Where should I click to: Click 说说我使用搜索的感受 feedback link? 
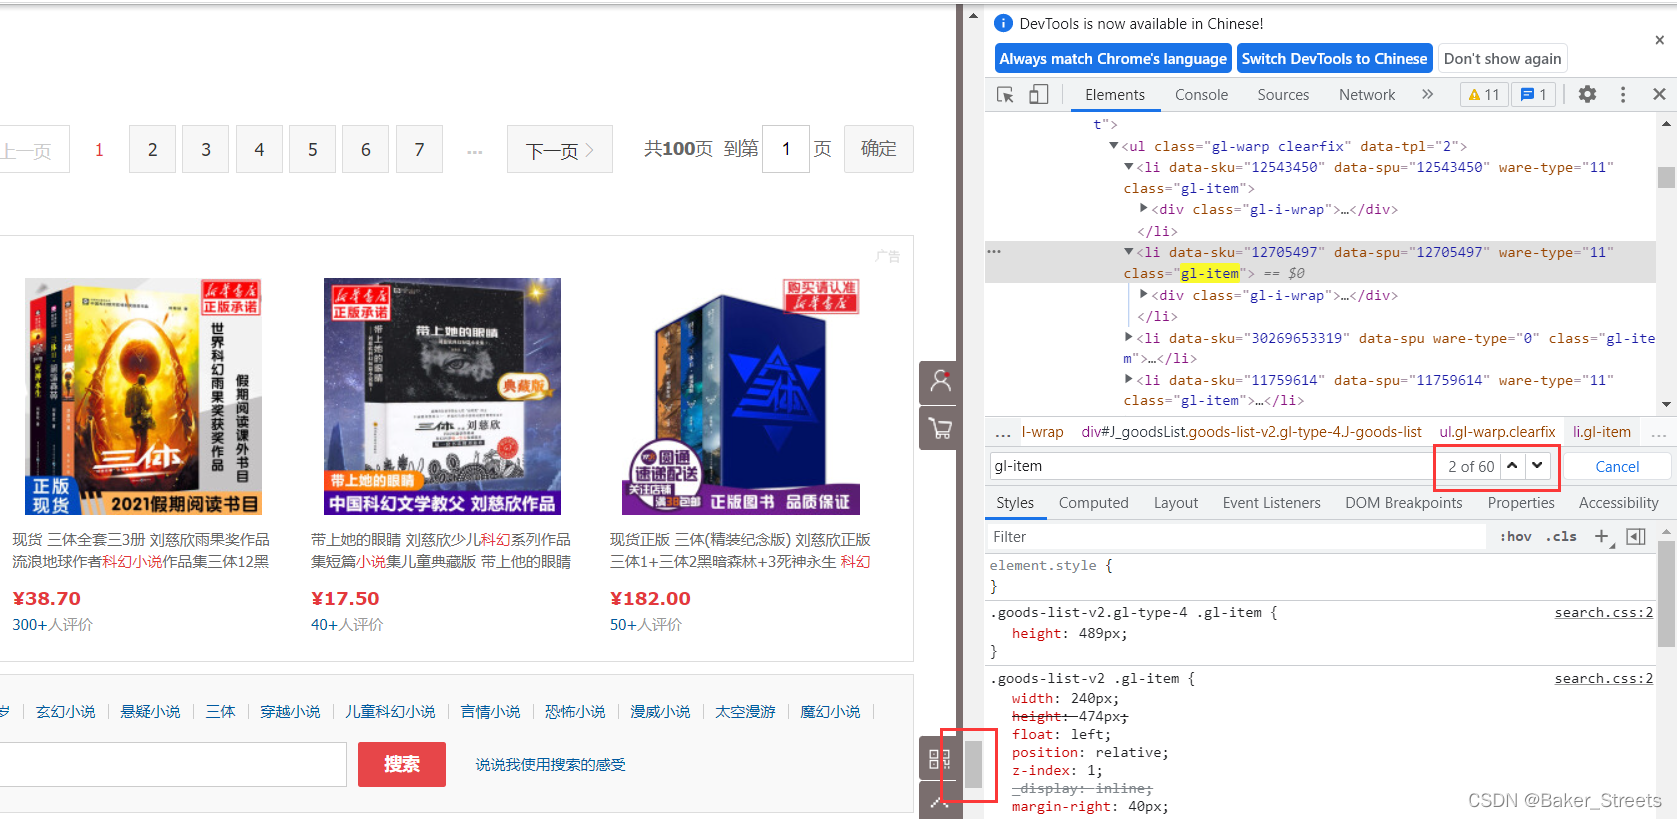(550, 764)
